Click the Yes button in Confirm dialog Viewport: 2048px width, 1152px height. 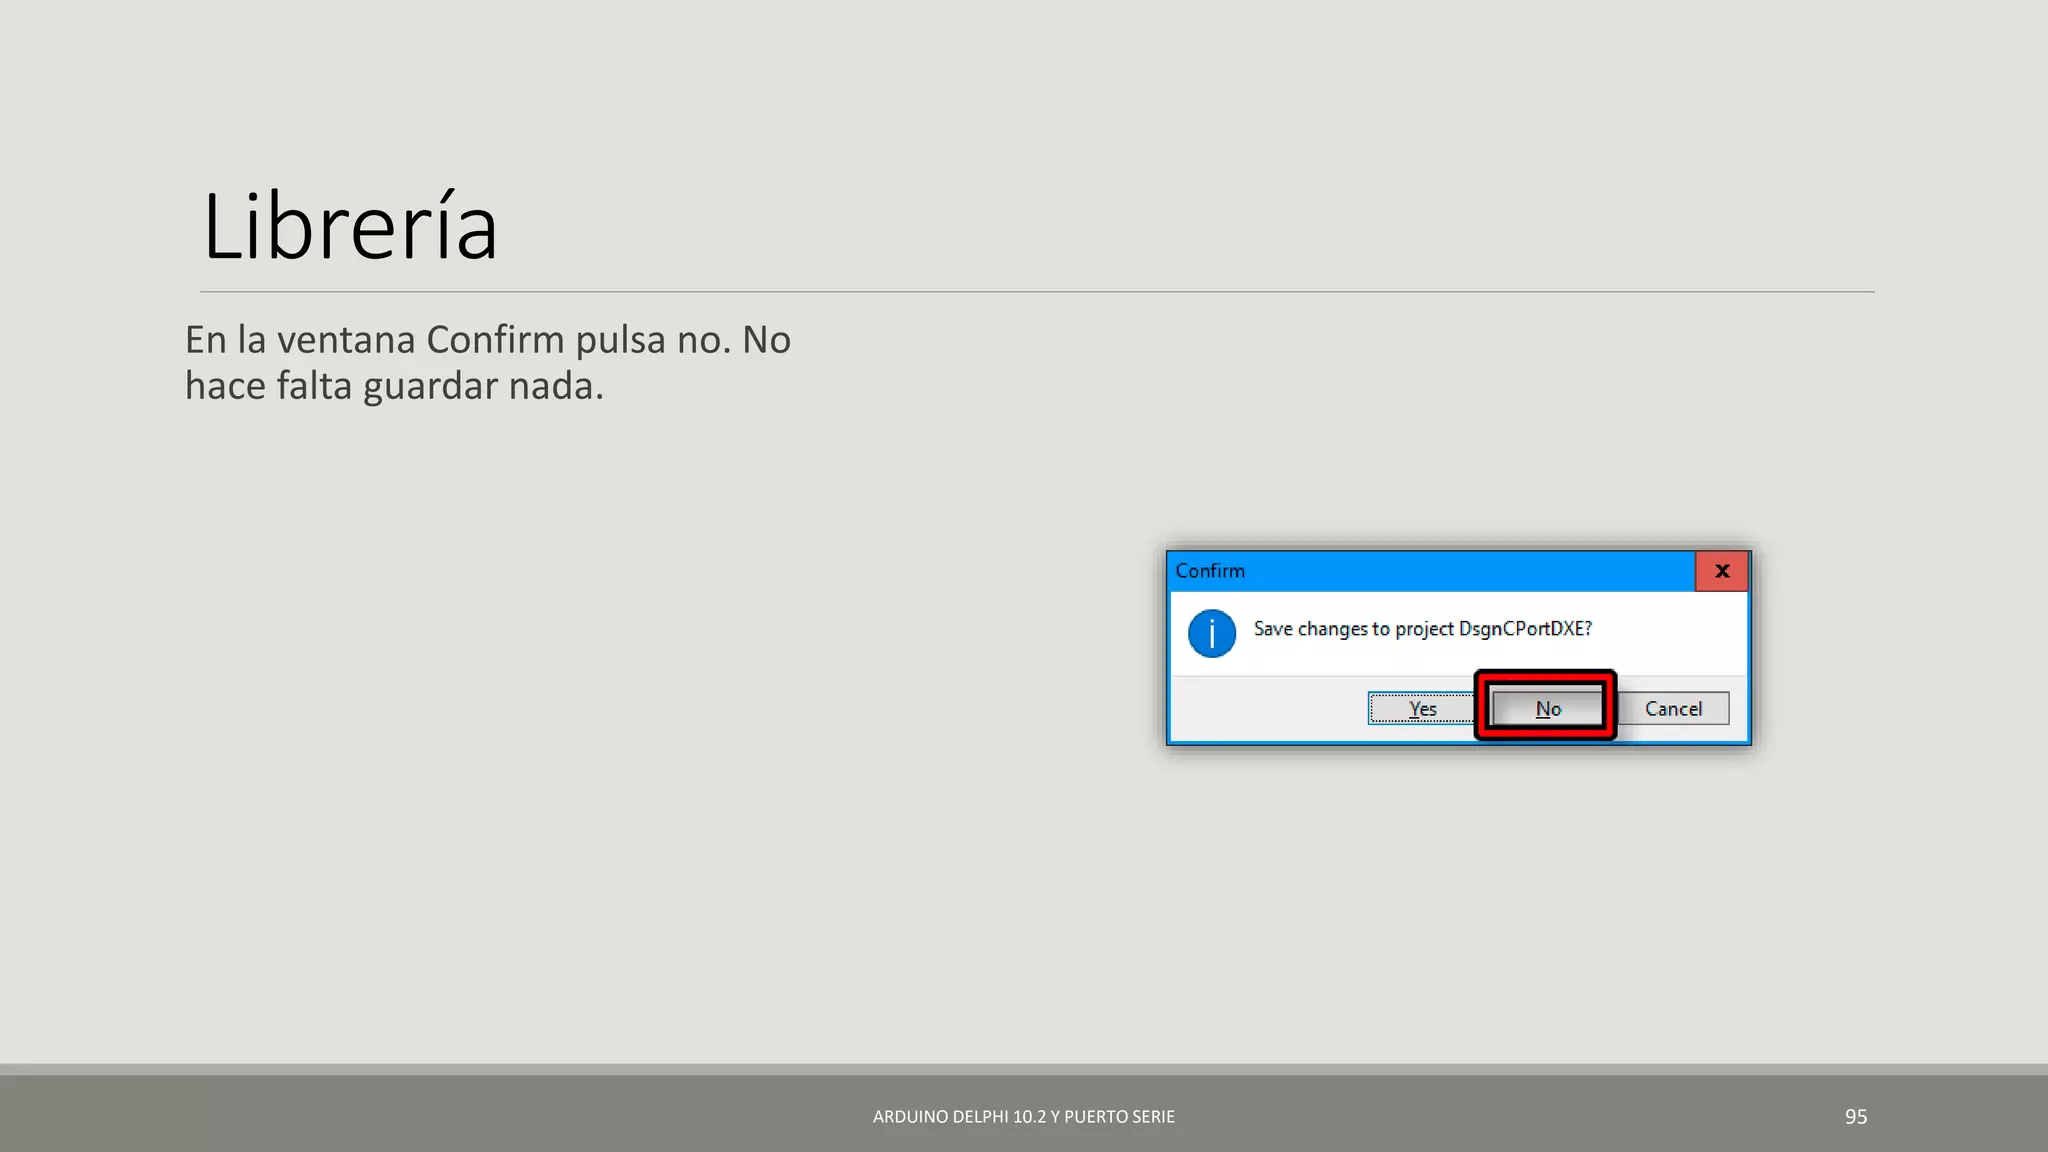coord(1421,708)
